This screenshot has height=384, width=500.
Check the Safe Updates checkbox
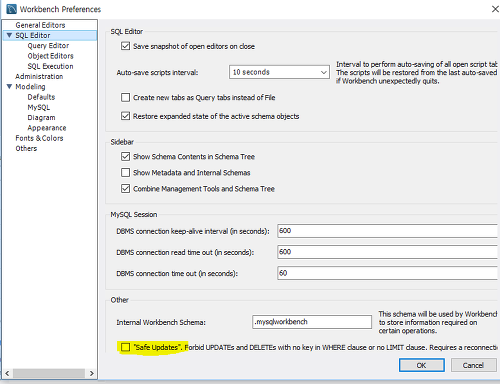[x=125, y=347]
